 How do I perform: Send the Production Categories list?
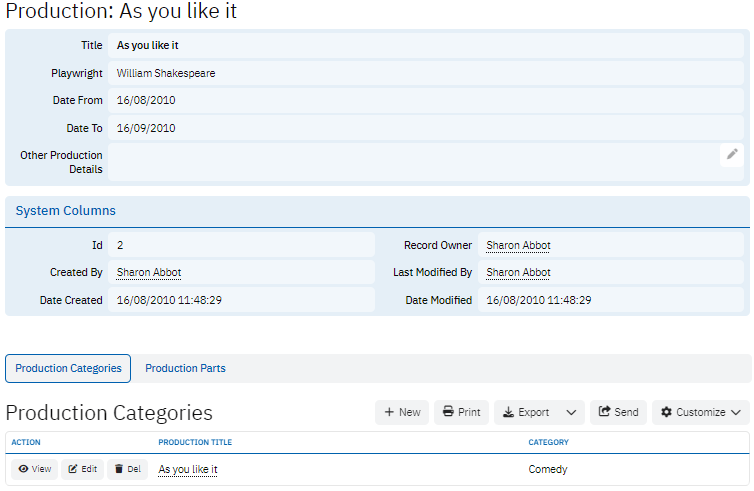(x=618, y=412)
